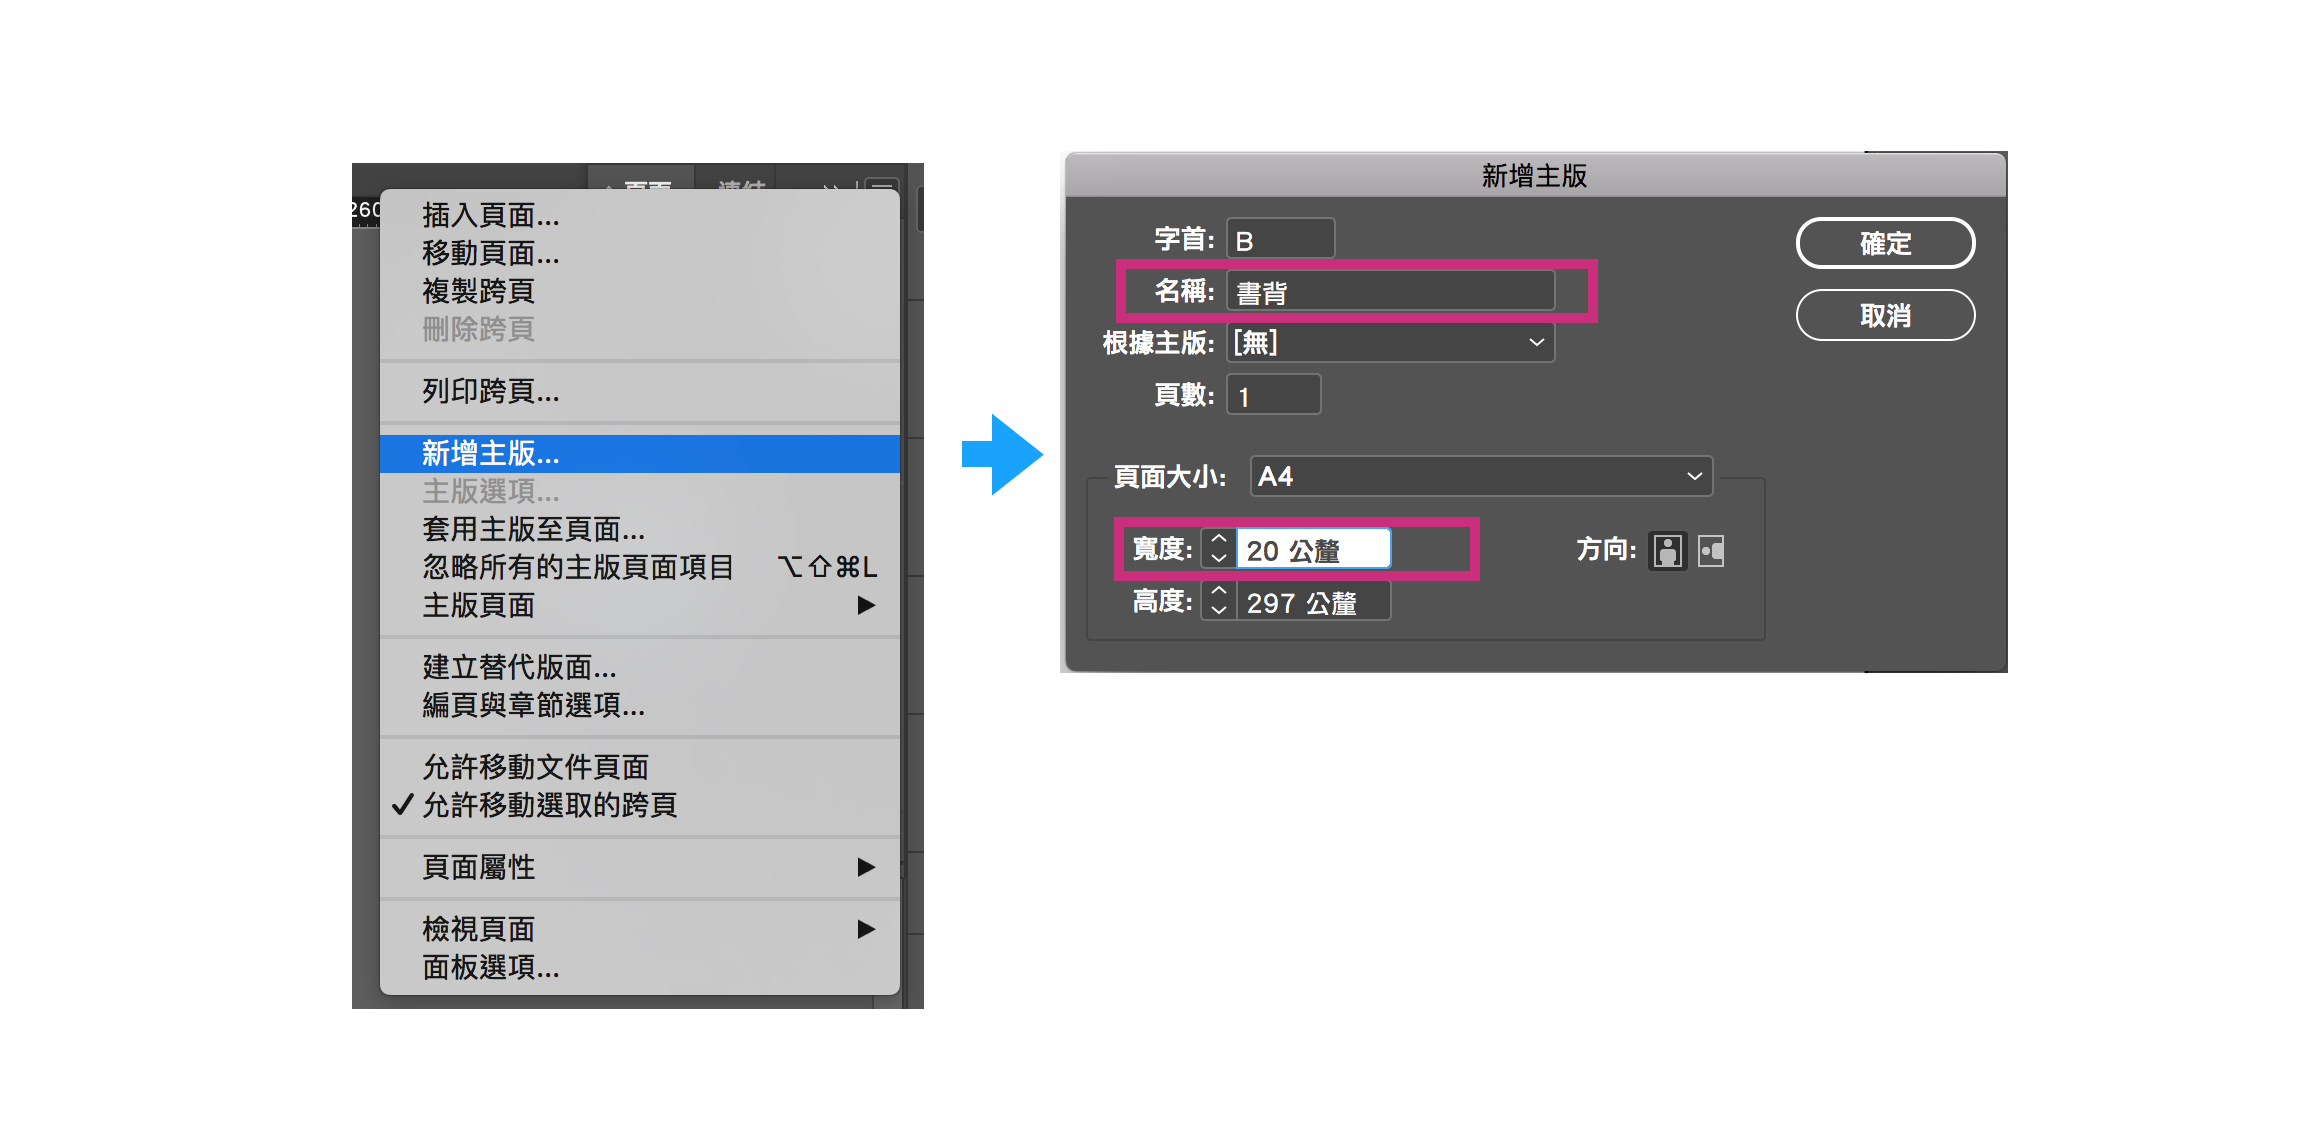Image resolution: width=2304 pixels, height=1132 pixels.
Task: Click the height stepper arrows
Action: click(1218, 601)
